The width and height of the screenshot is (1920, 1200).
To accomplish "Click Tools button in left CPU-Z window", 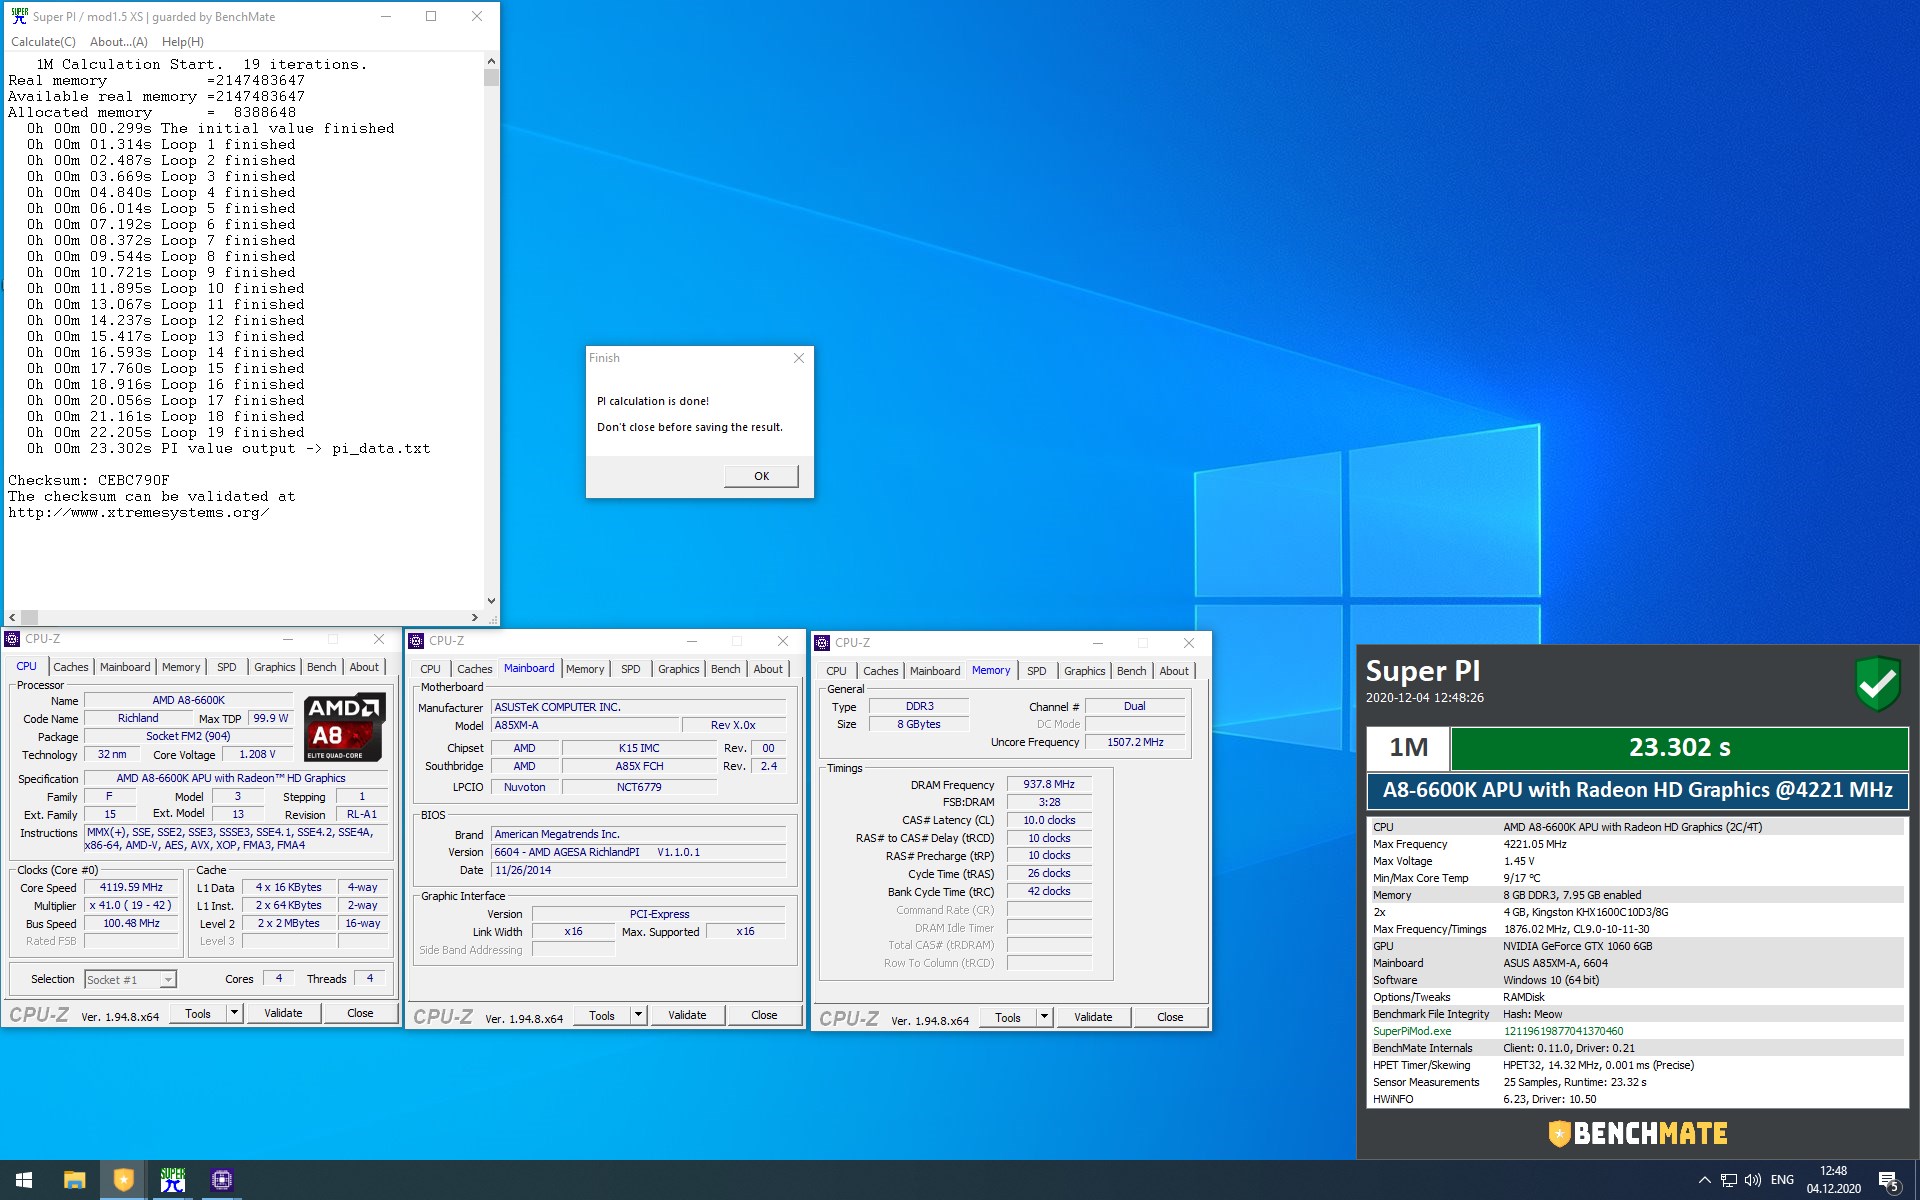I will point(198,1013).
